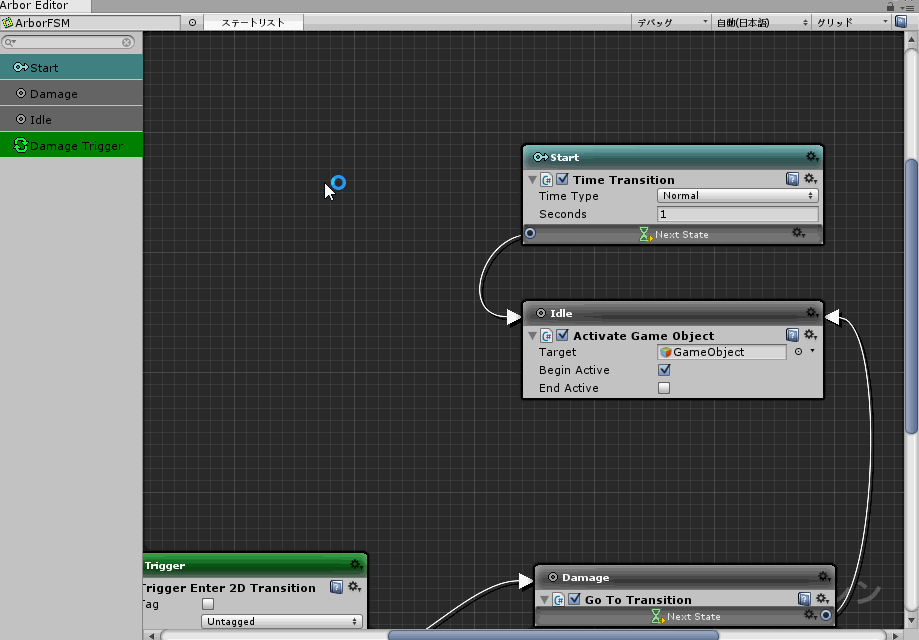Toggle the End Active checkbox

[664, 388]
